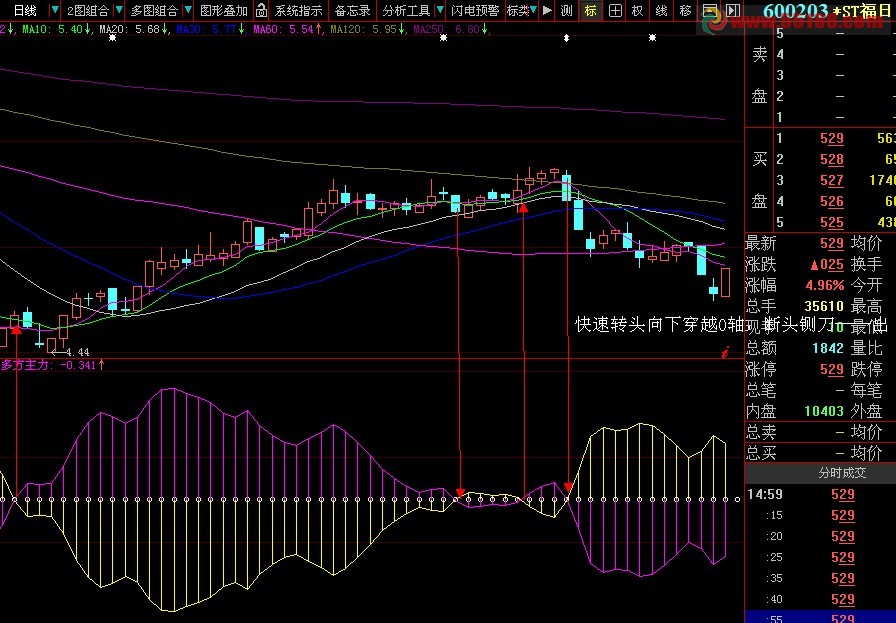
Task: Select the 线 line-drawing tool
Action: coord(661,10)
